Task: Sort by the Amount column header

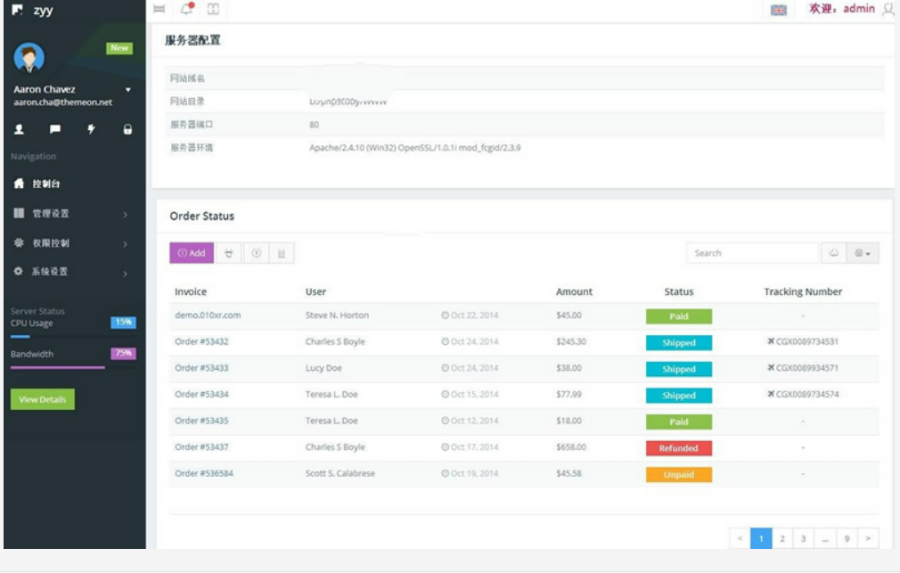Action: tap(574, 292)
